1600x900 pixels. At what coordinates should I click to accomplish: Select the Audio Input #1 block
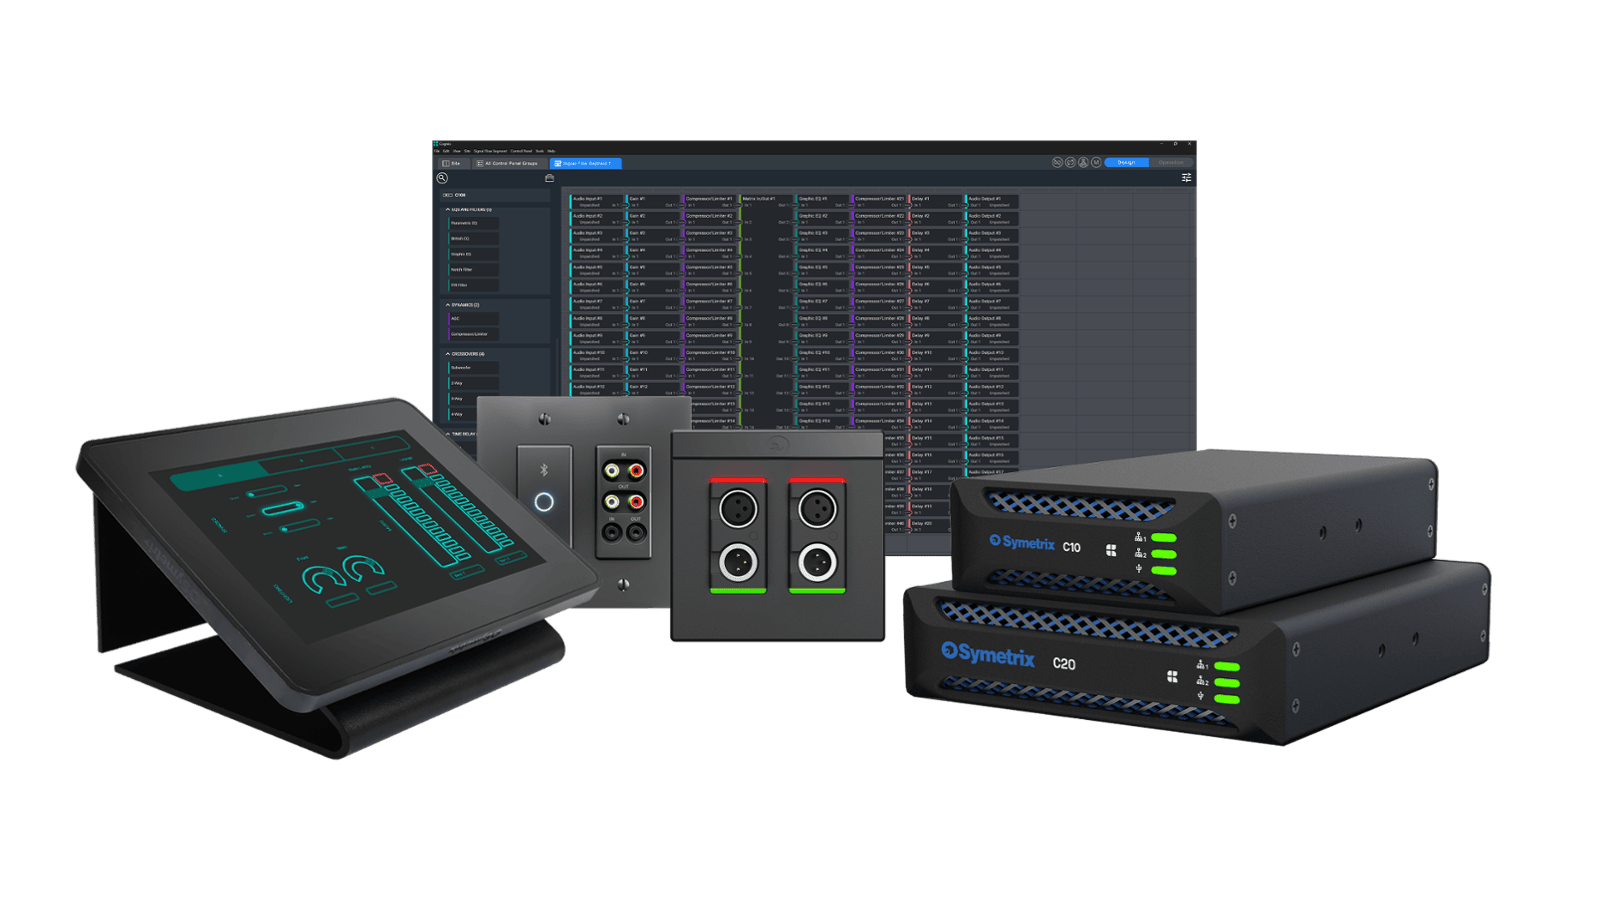click(596, 201)
